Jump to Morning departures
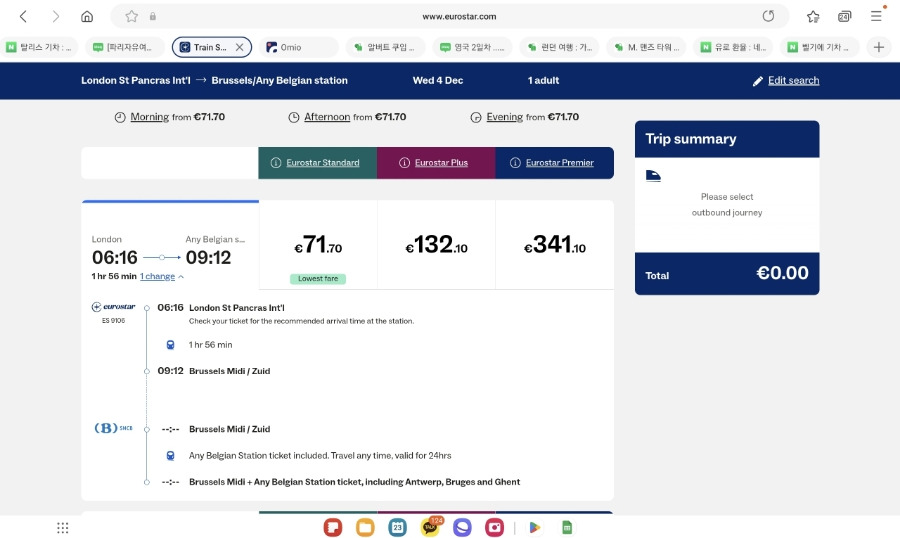This screenshot has height=538, width=900. coord(149,117)
